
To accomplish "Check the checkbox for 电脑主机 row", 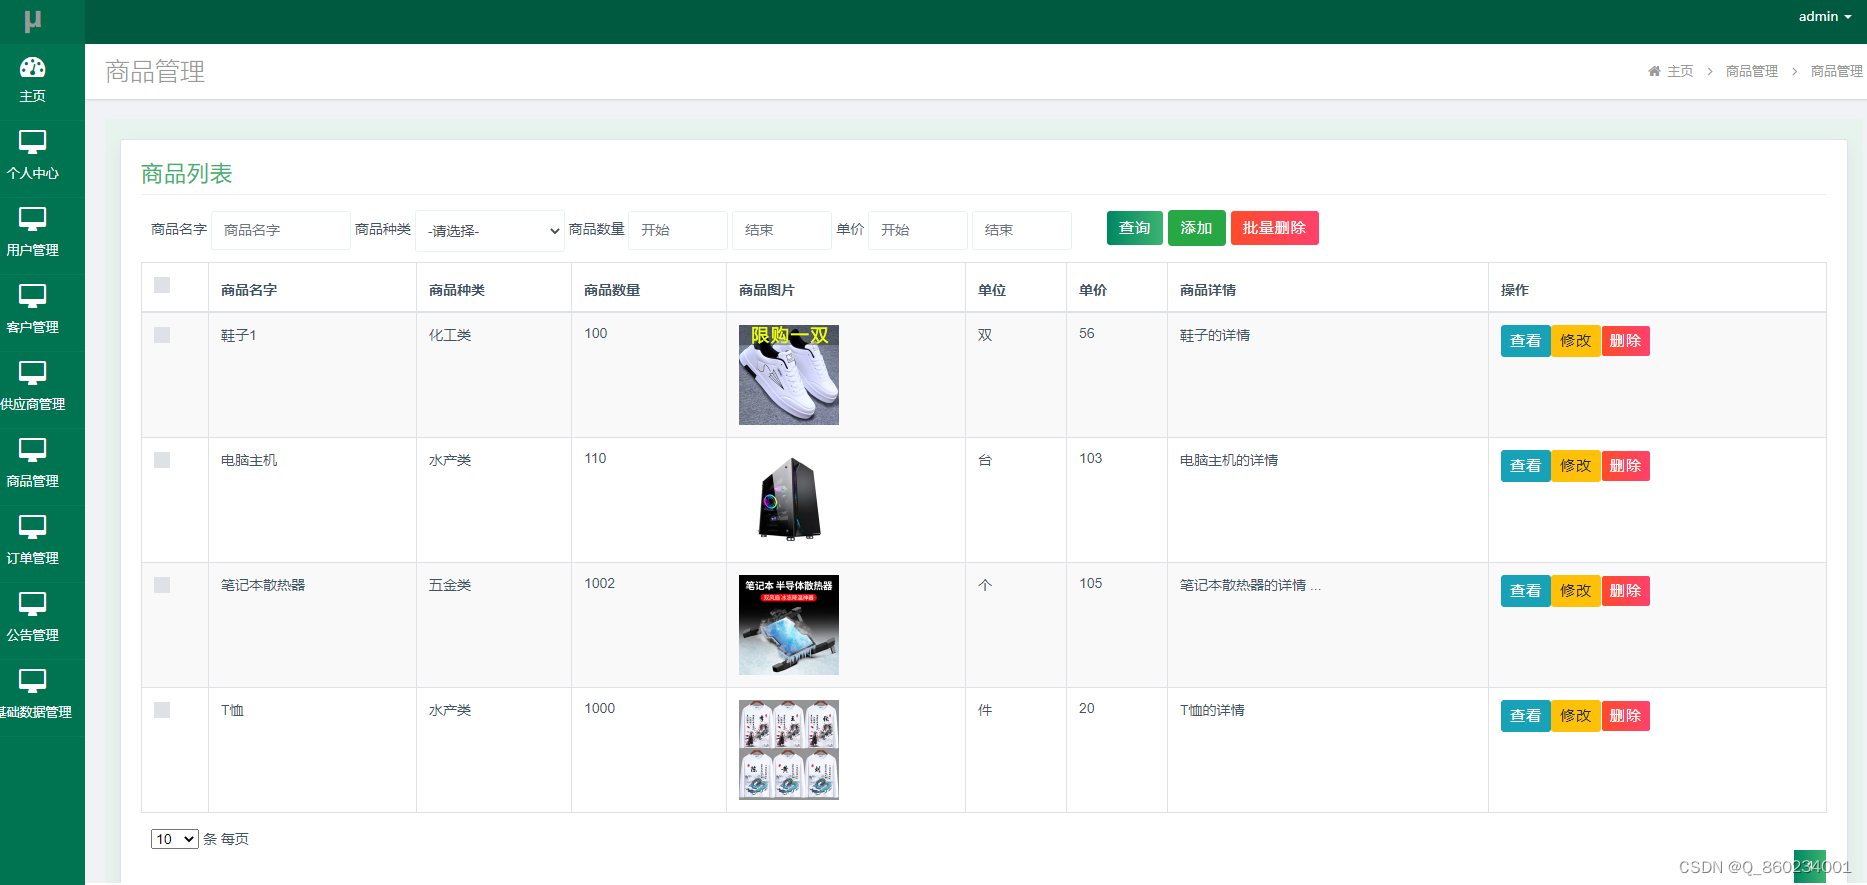I will pyautogui.click(x=162, y=460).
